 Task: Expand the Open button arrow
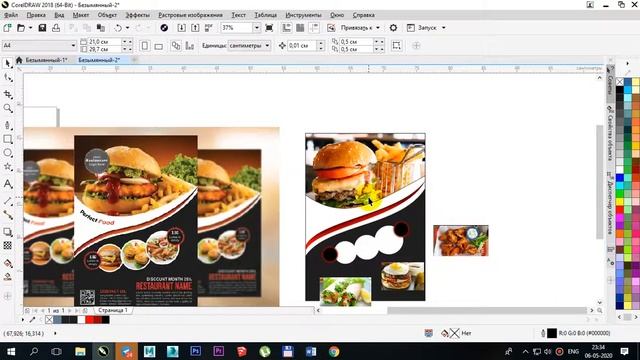pos(30,28)
